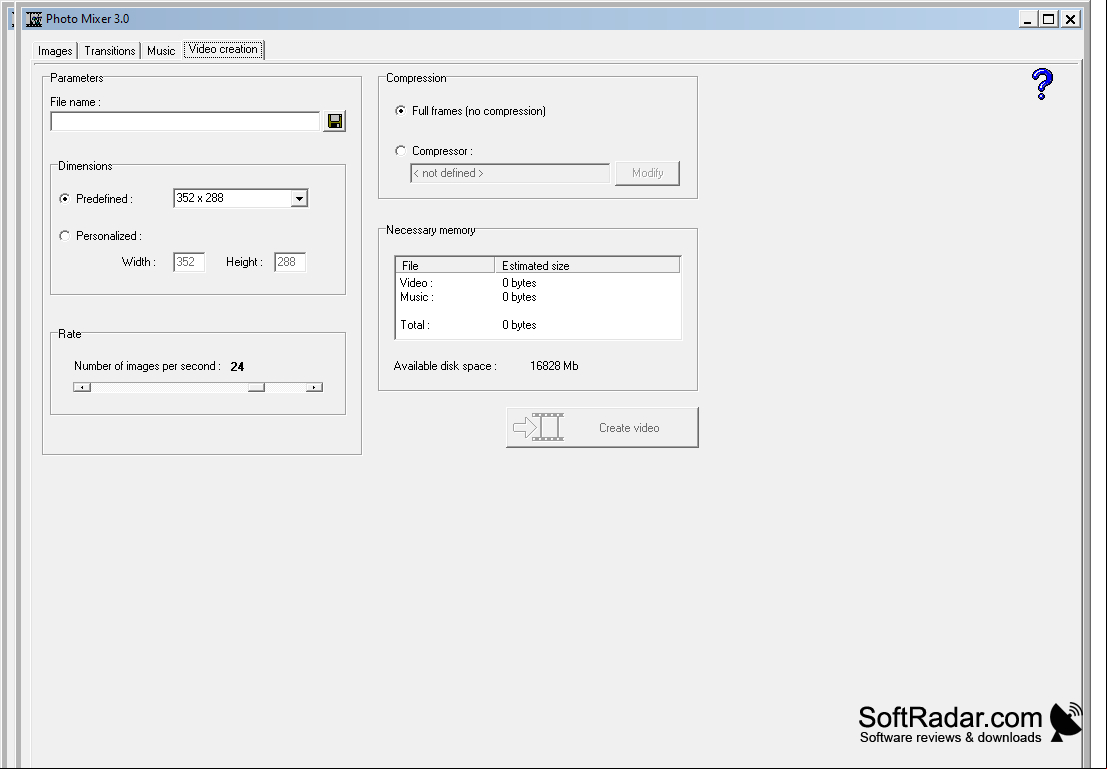Click right arrow of rate scrollbar

pyautogui.click(x=314, y=387)
